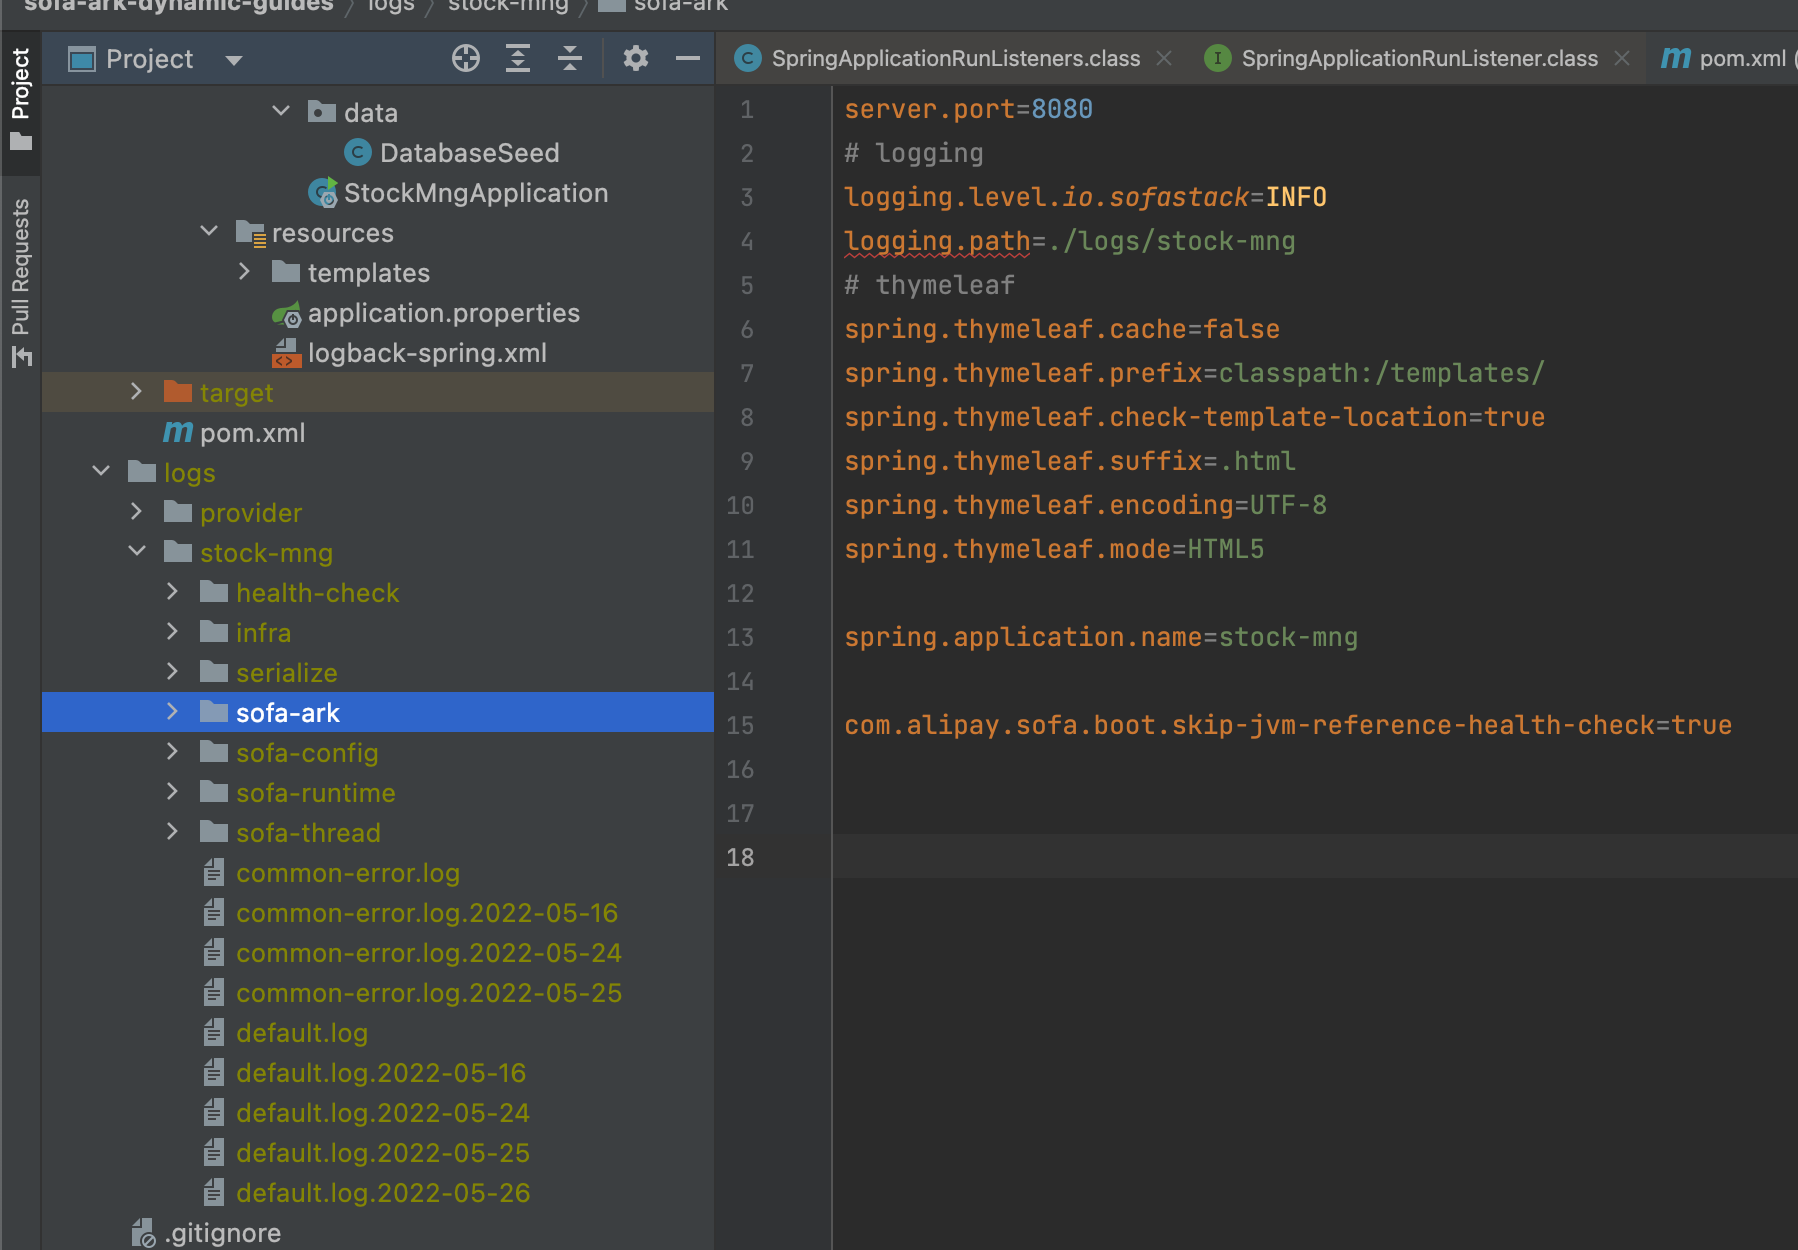The height and width of the screenshot is (1250, 1798).
Task: Close the SpringApplicationRunListener.class tab
Action: tap(1622, 59)
